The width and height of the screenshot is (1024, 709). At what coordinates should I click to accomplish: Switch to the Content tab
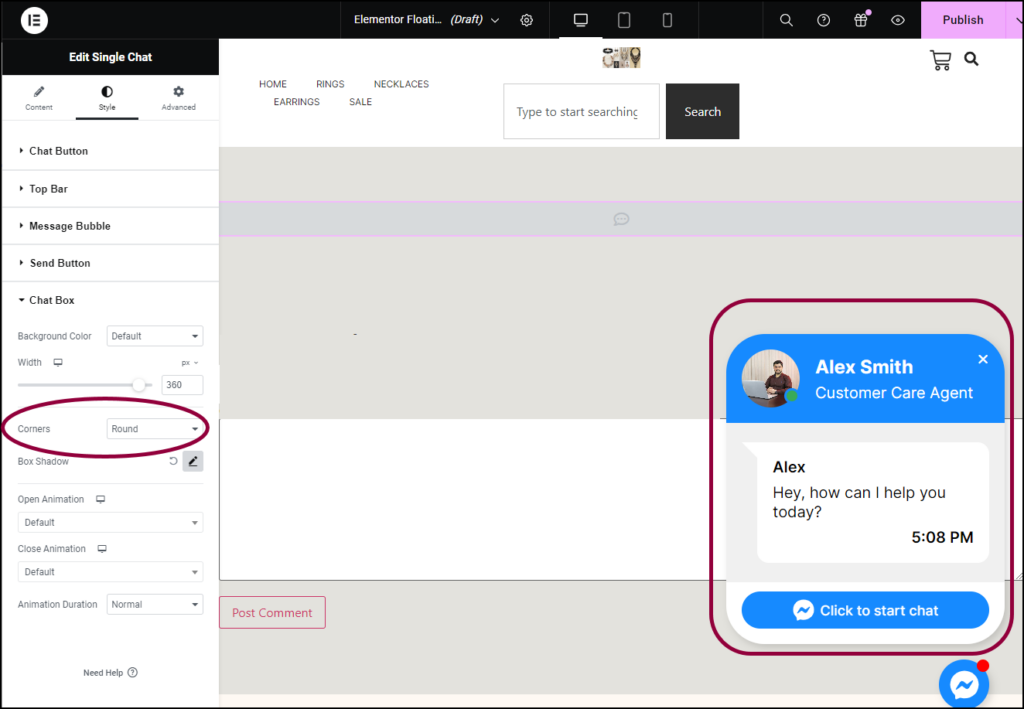click(38, 97)
